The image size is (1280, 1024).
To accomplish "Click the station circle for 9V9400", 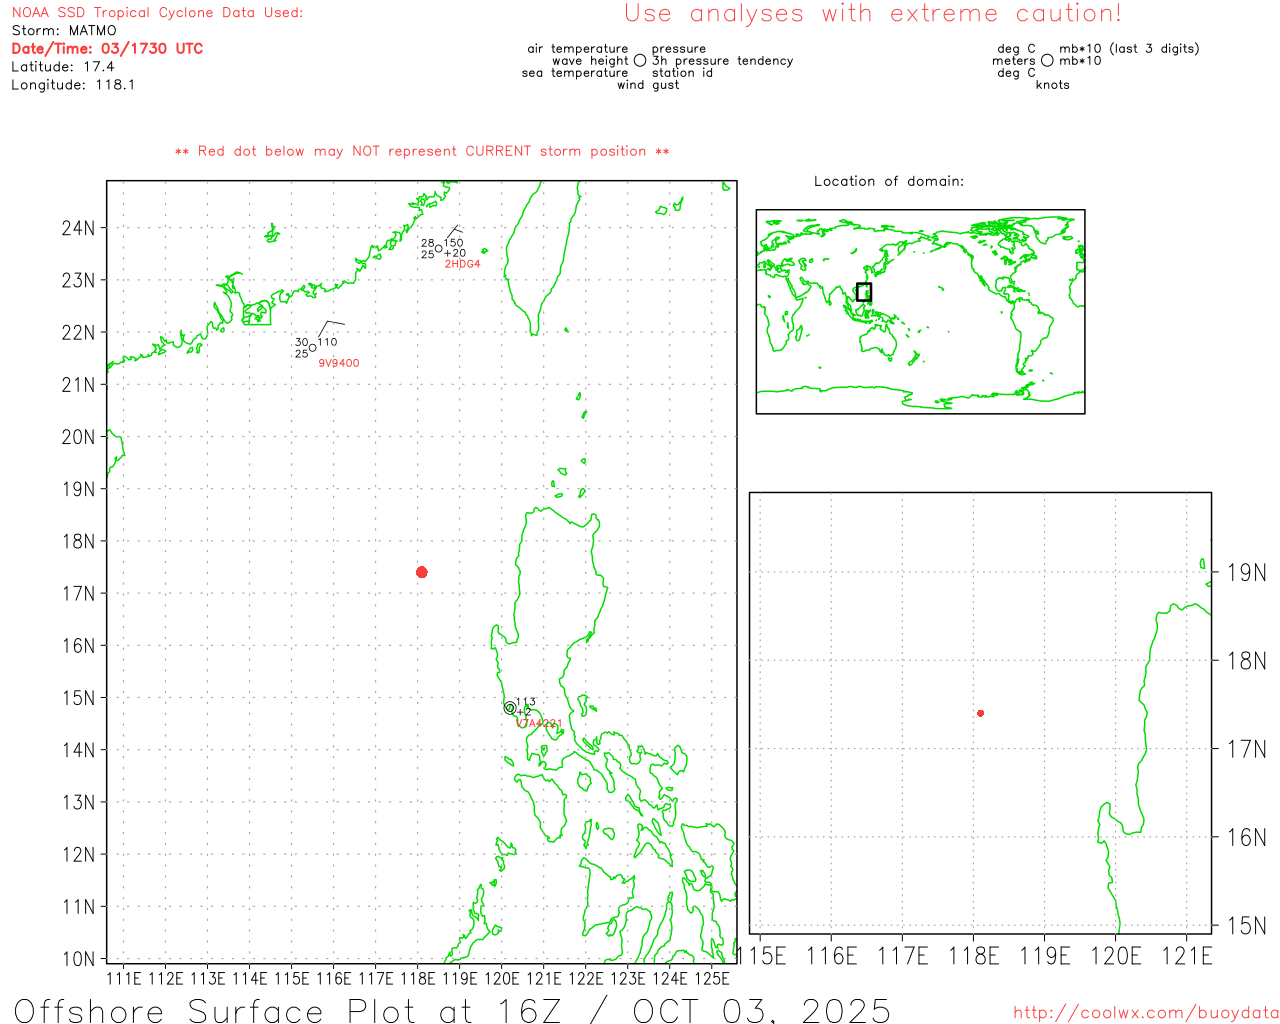I will (313, 348).
